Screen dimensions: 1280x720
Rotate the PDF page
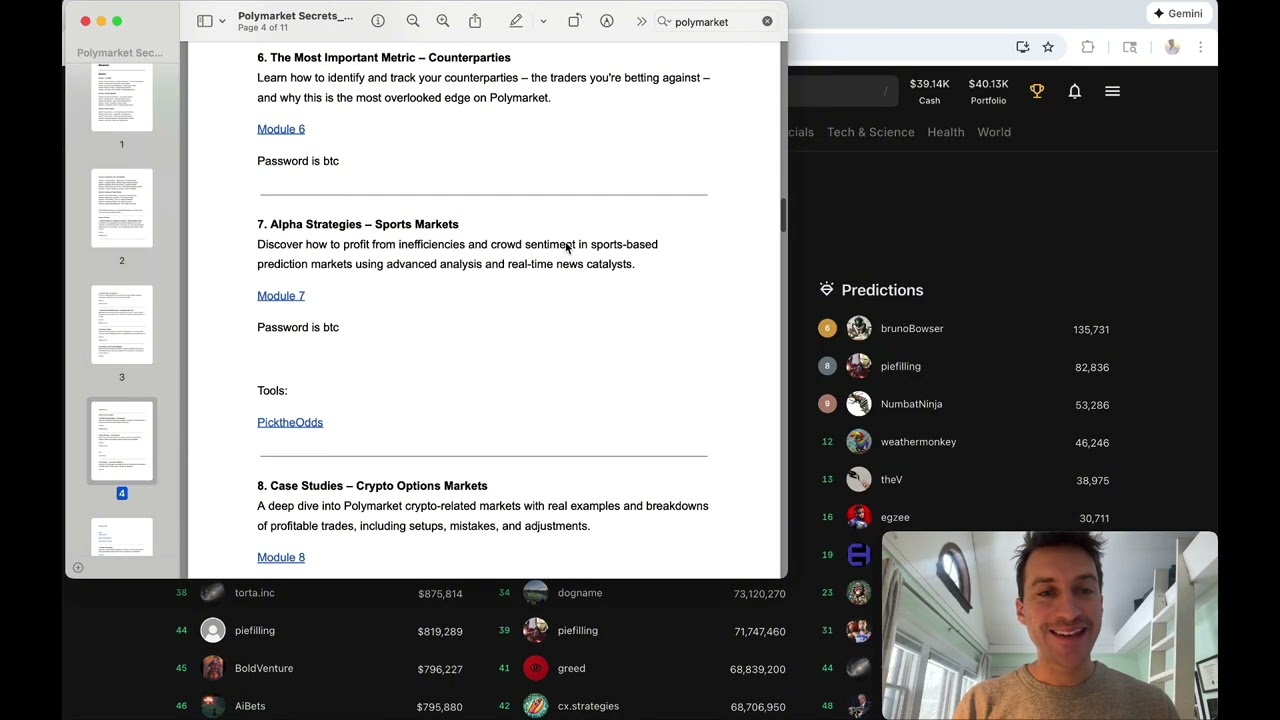pos(575,21)
